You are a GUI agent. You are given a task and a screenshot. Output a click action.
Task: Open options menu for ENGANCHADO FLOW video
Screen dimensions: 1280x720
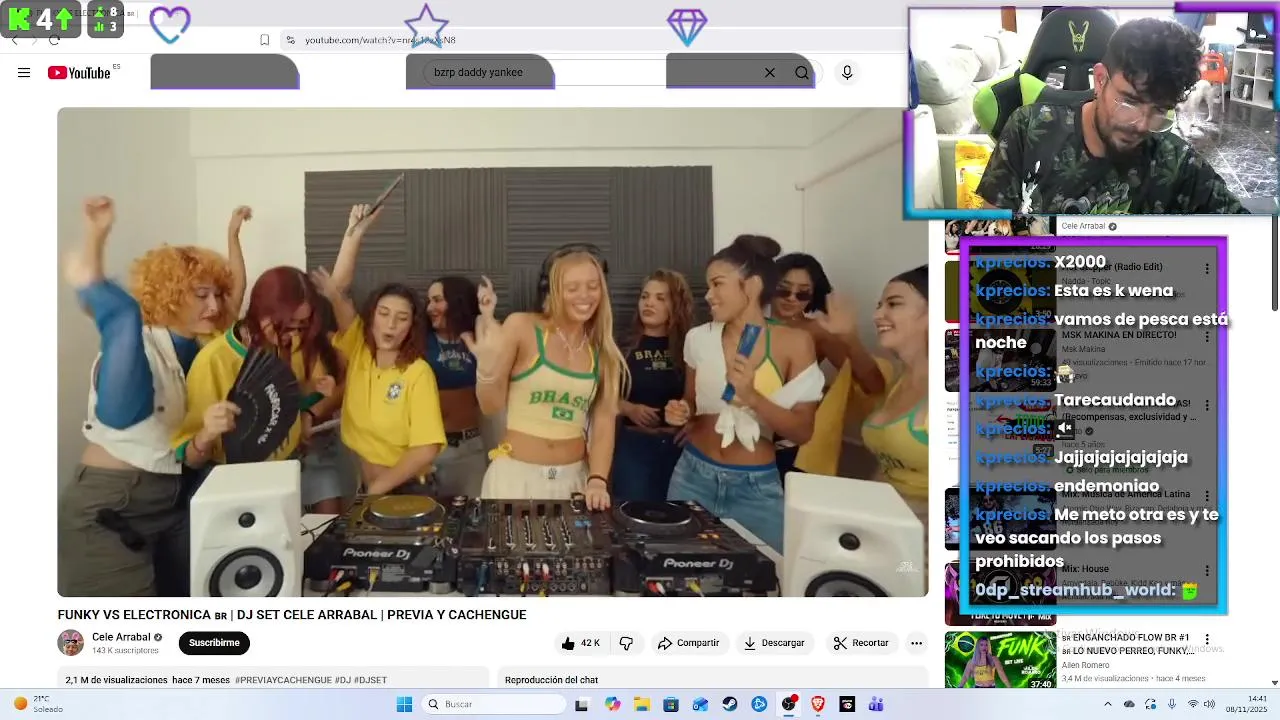pos(1207,639)
